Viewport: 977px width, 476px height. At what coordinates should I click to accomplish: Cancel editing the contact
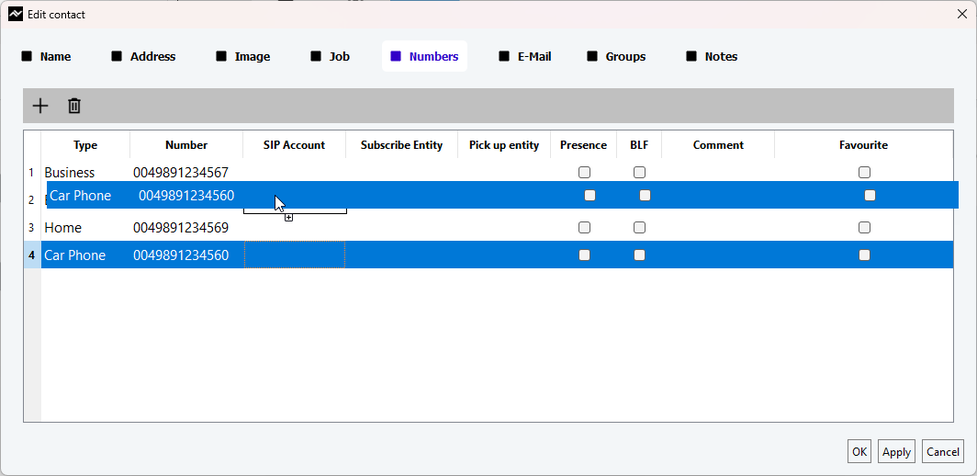[943, 452]
